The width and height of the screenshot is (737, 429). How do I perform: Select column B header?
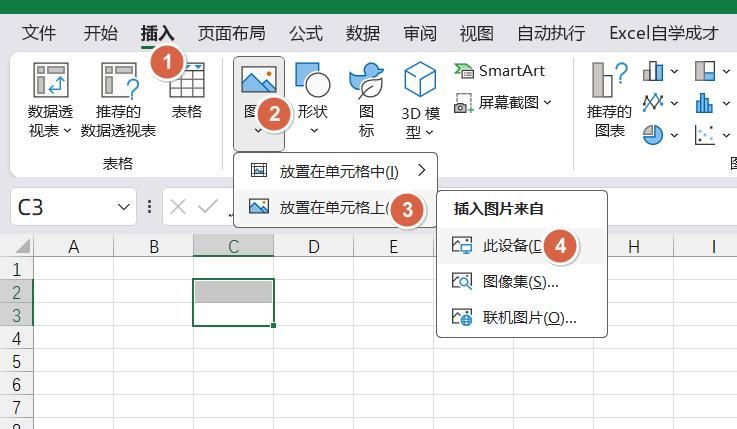[x=154, y=246]
